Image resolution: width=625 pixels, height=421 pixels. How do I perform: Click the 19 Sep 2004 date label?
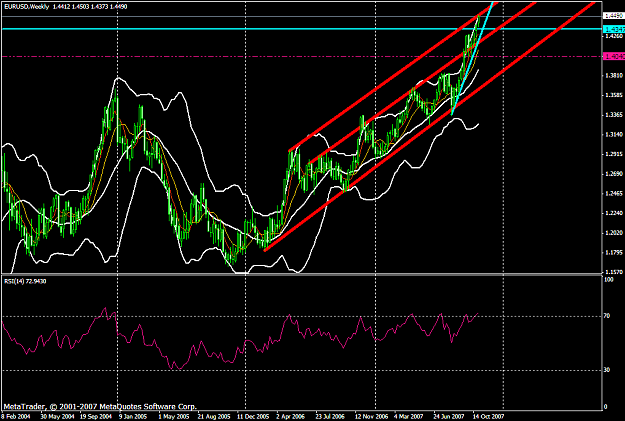(96, 417)
